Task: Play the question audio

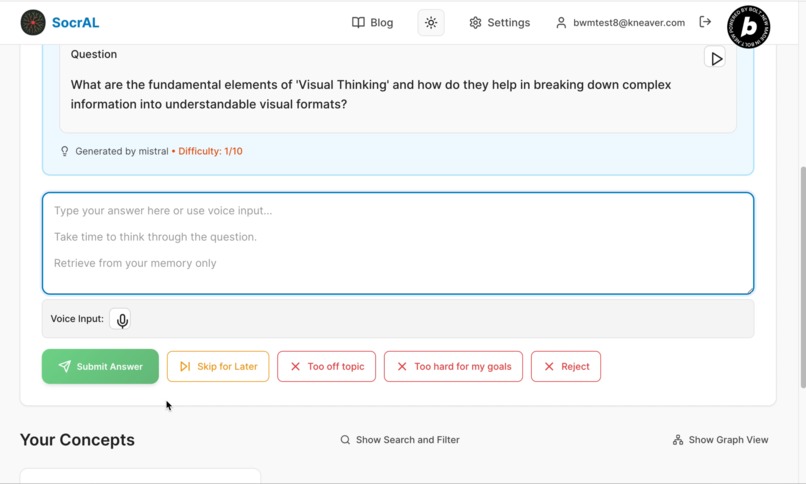Action: pyautogui.click(x=715, y=59)
